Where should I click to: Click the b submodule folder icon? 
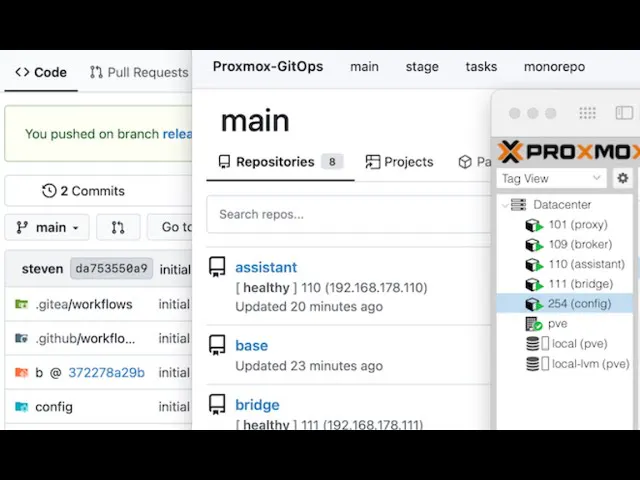coord(21,372)
